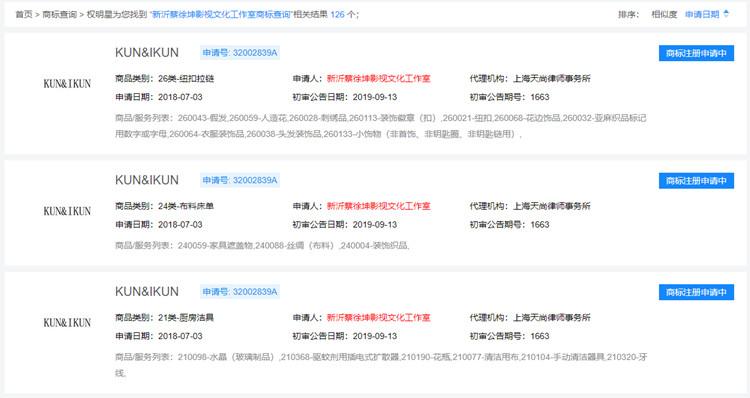The image size is (750, 398).
Task: Click red applicant name in 26类 record
Action: click(378, 78)
